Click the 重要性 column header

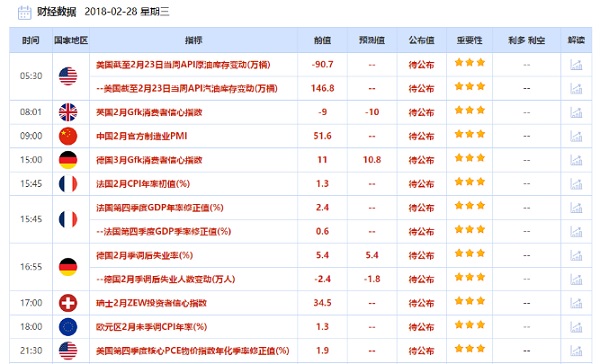[x=470, y=40]
